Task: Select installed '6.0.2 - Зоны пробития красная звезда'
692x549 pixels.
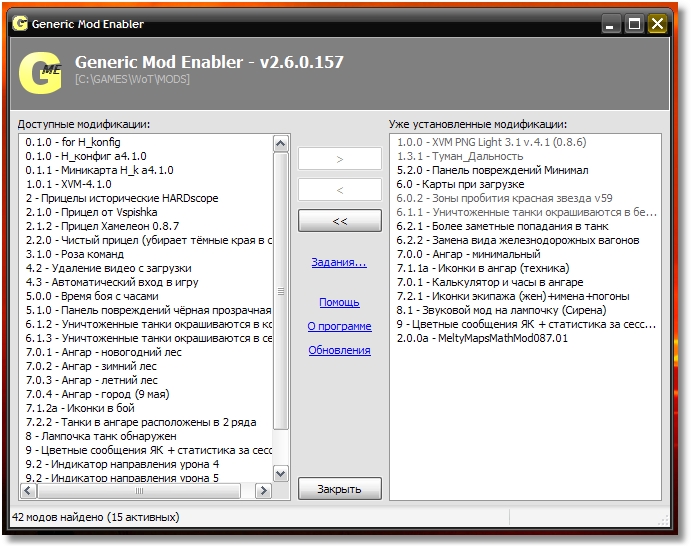Action: coord(504,198)
